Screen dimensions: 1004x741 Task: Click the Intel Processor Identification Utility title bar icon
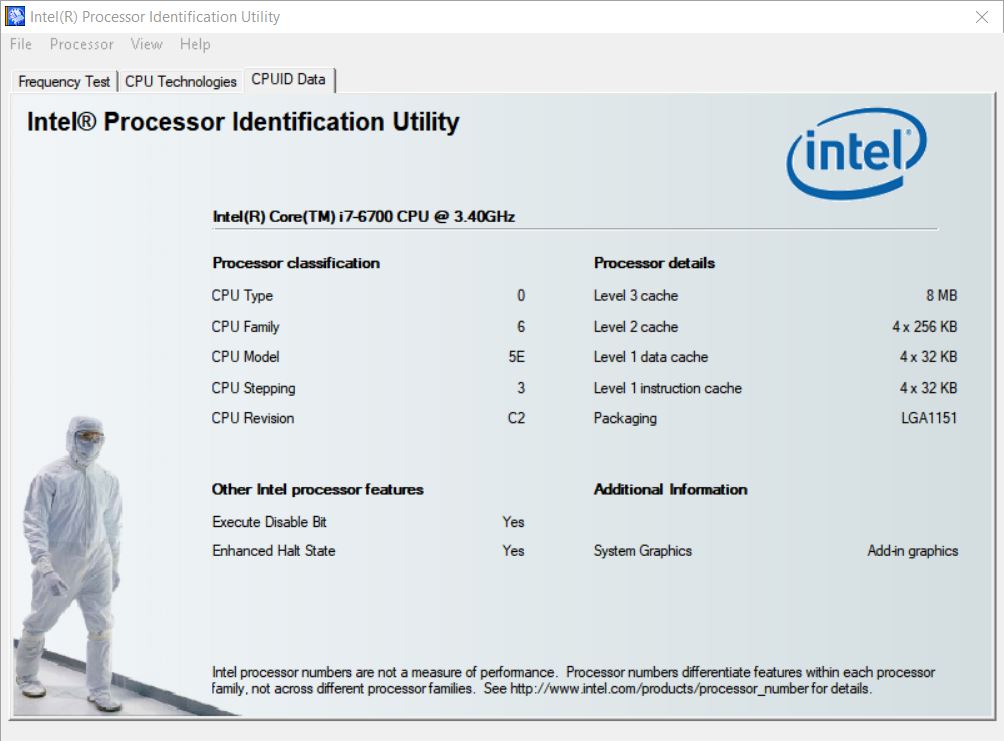[x=15, y=16]
